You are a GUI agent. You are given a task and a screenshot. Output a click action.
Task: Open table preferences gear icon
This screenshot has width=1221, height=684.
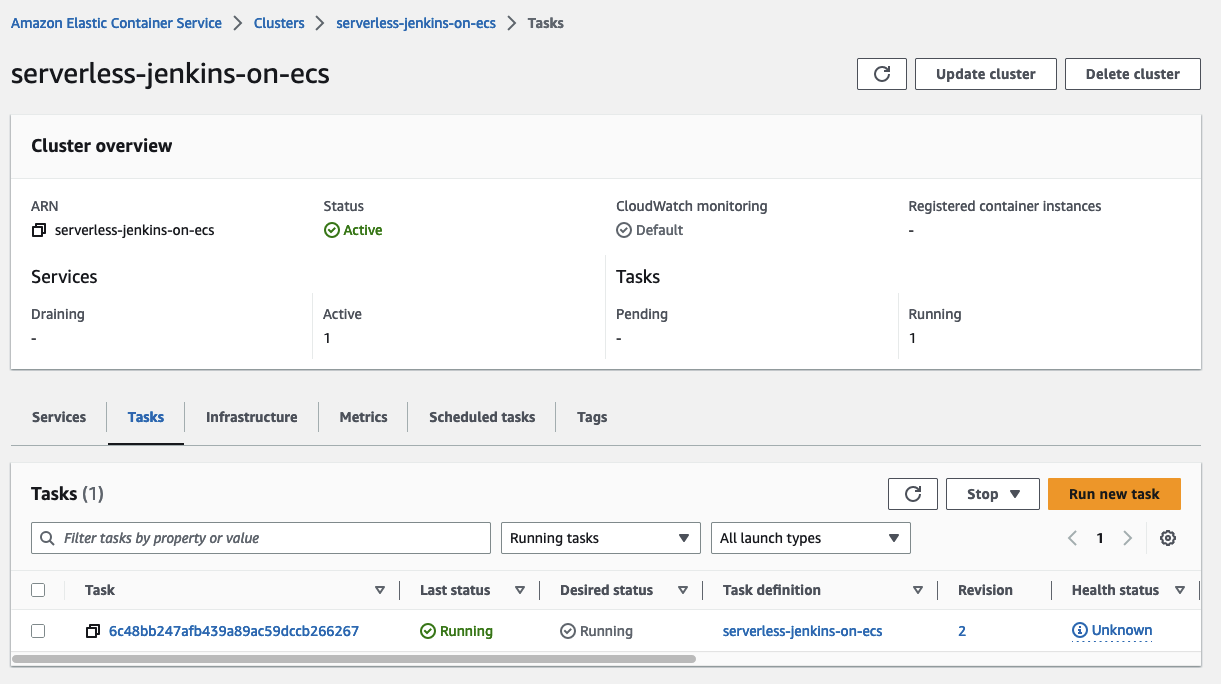pyautogui.click(x=1167, y=538)
